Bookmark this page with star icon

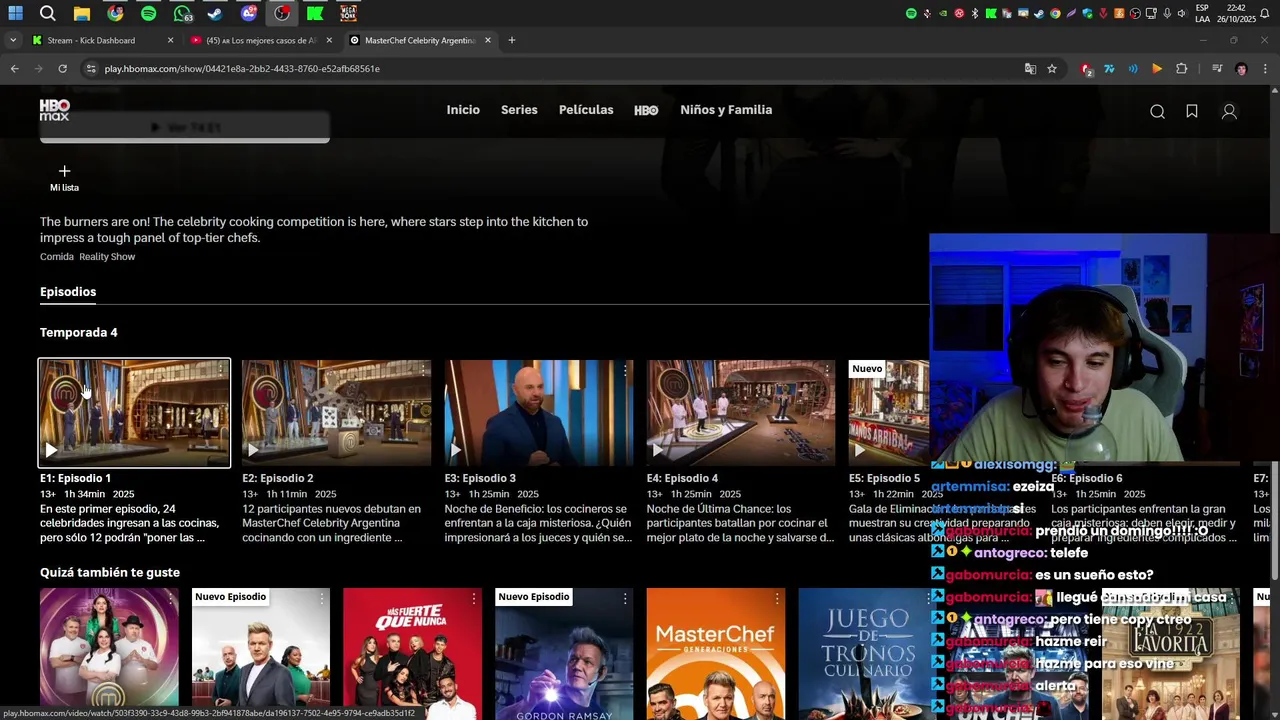1052,69
